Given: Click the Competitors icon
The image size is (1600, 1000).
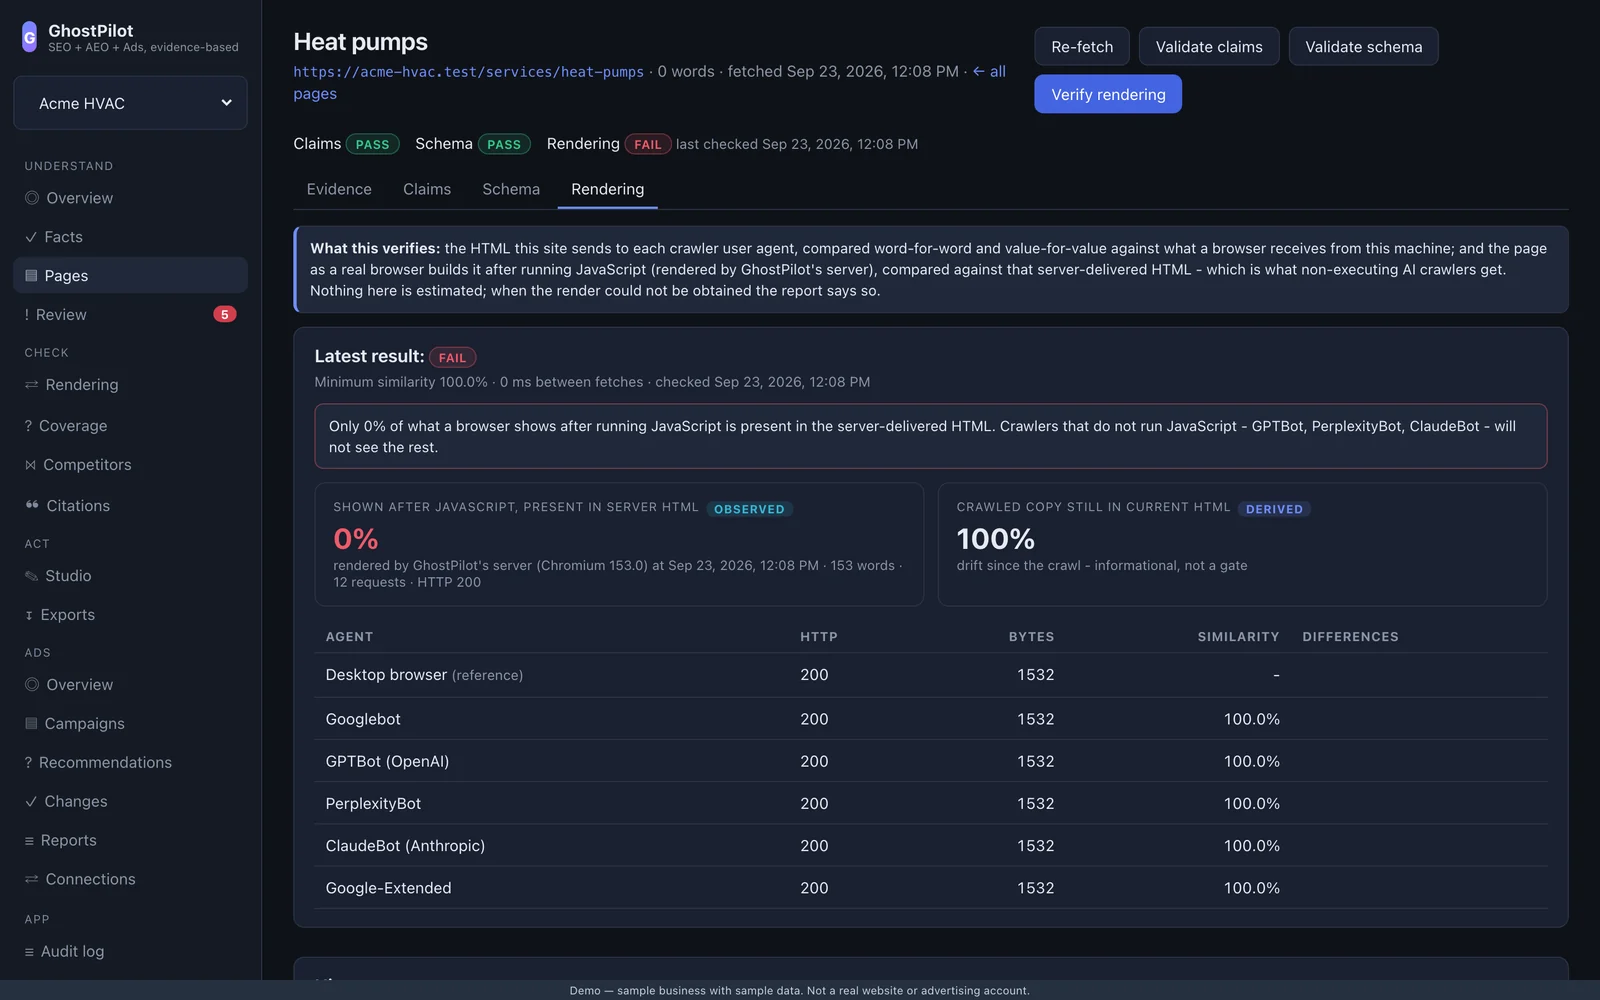Looking at the screenshot, I should coord(30,465).
